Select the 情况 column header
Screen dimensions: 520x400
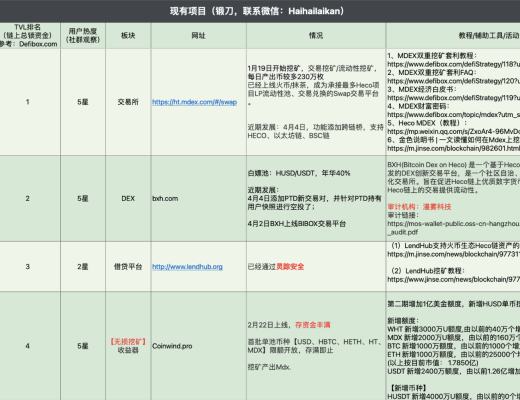[x=316, y=36]
